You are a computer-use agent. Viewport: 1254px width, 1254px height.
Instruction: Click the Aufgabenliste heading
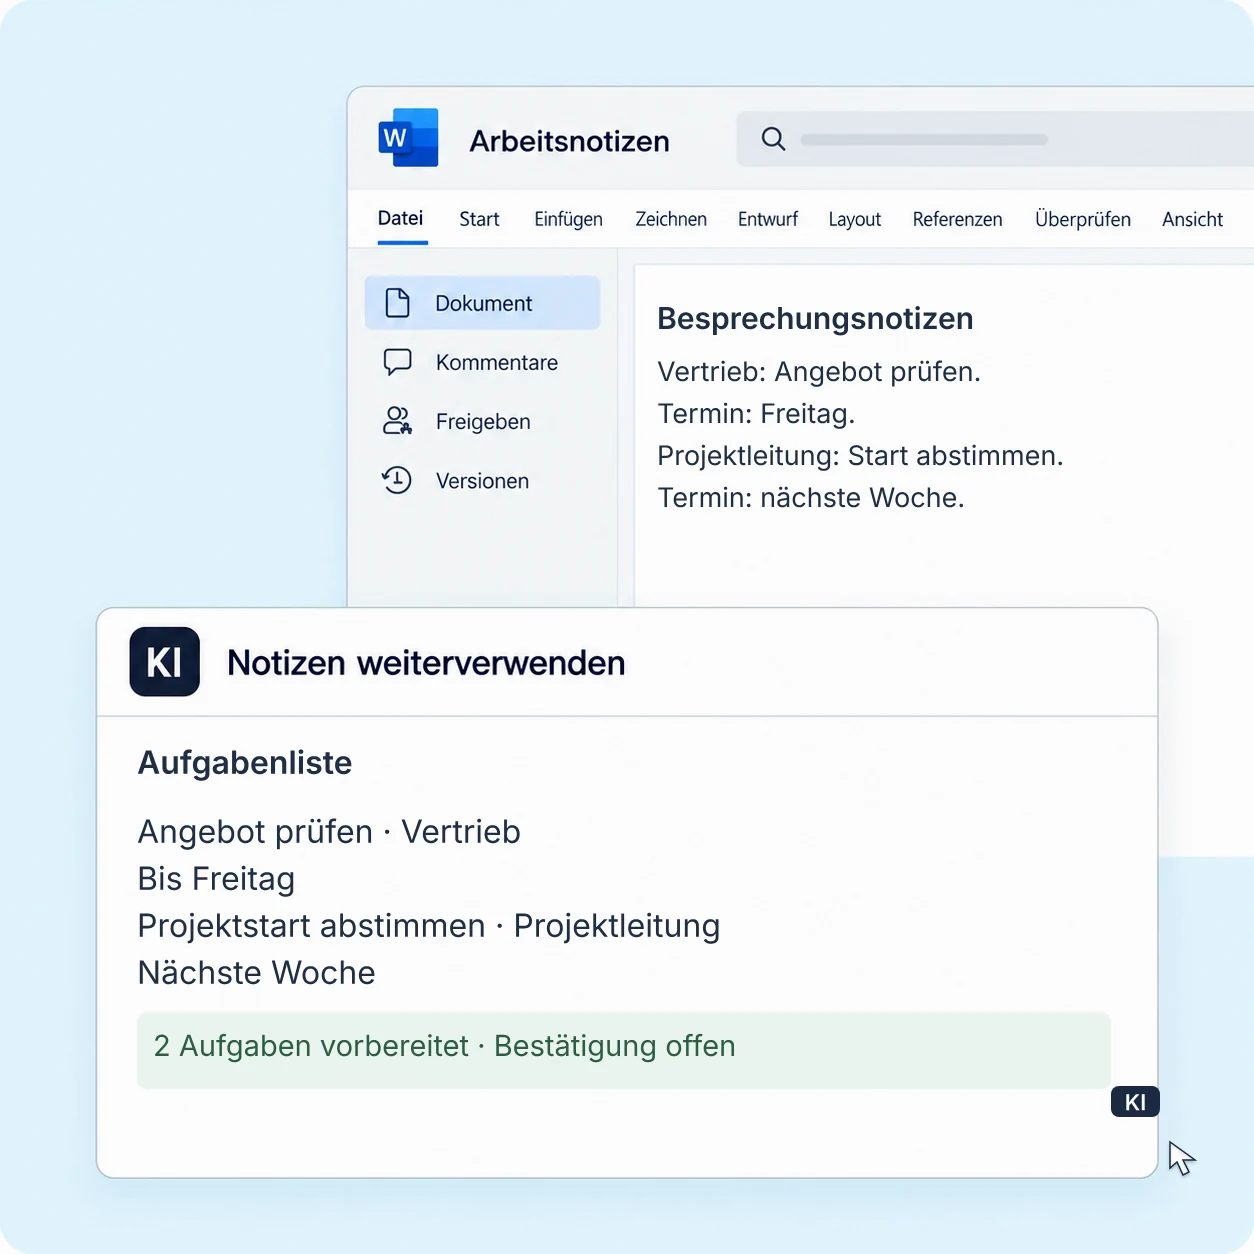[245, 763]
